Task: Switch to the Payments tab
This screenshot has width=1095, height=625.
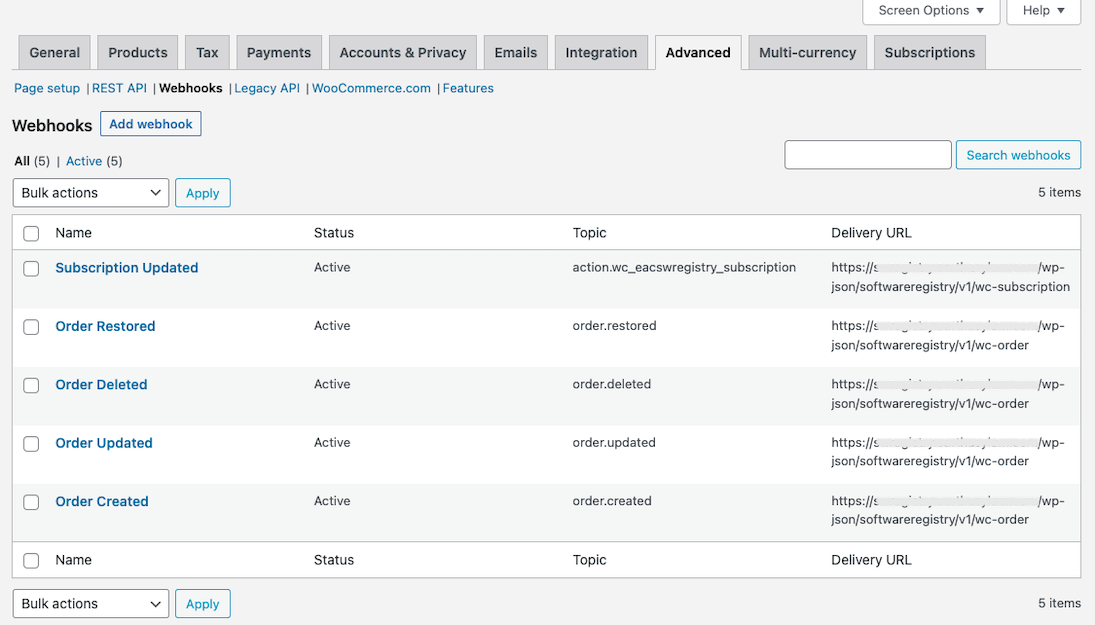Action: (279, 53)
